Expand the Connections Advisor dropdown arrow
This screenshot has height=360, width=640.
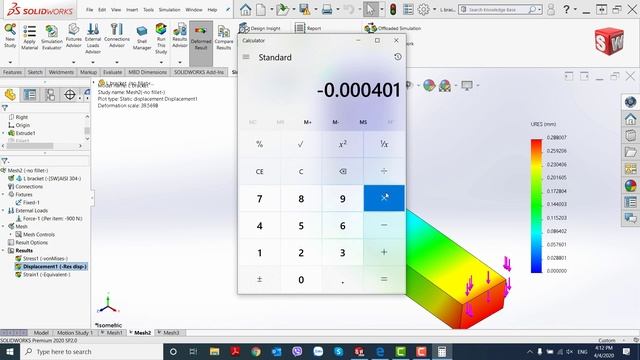point(117,62)
